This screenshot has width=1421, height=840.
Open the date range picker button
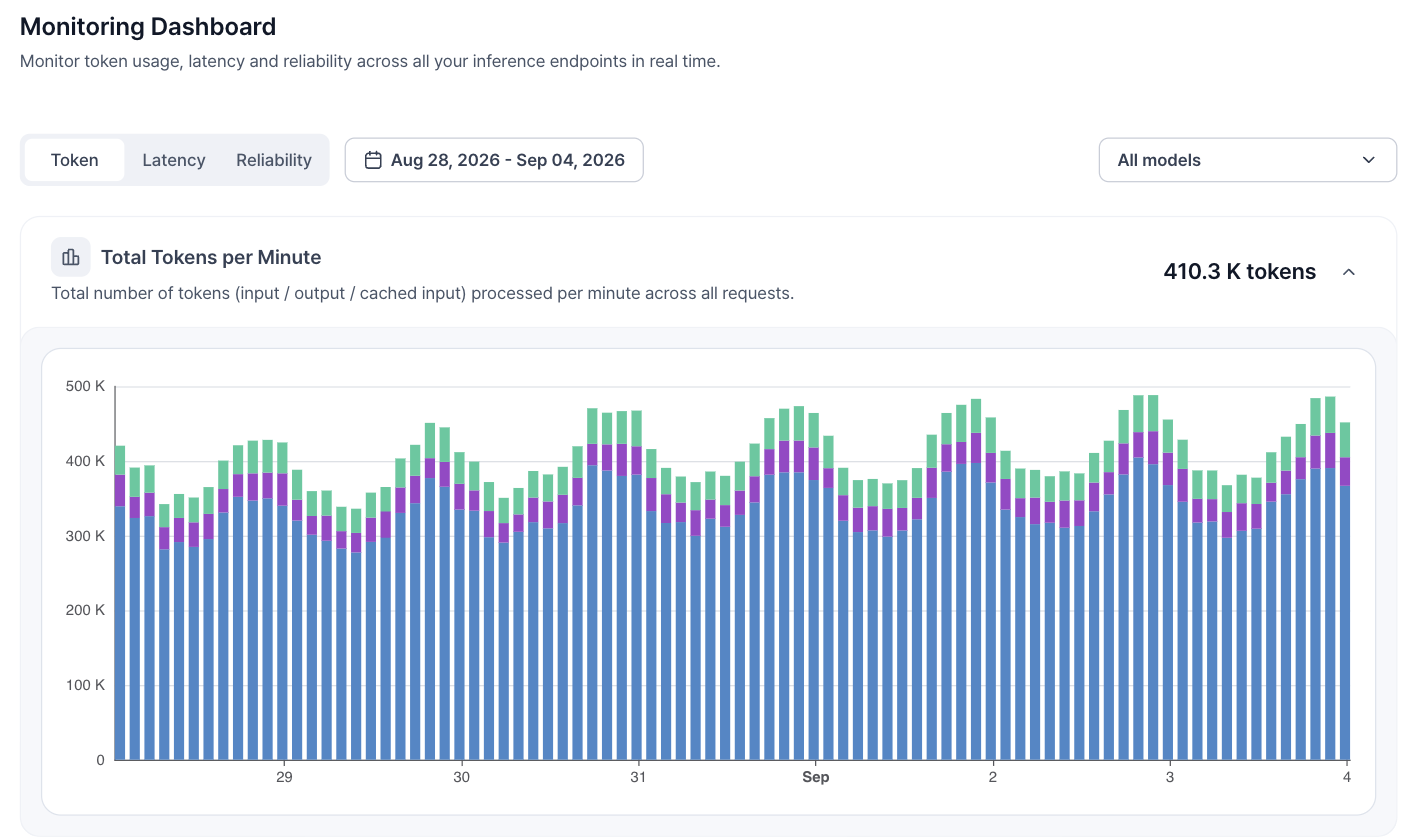coord(494,160)
